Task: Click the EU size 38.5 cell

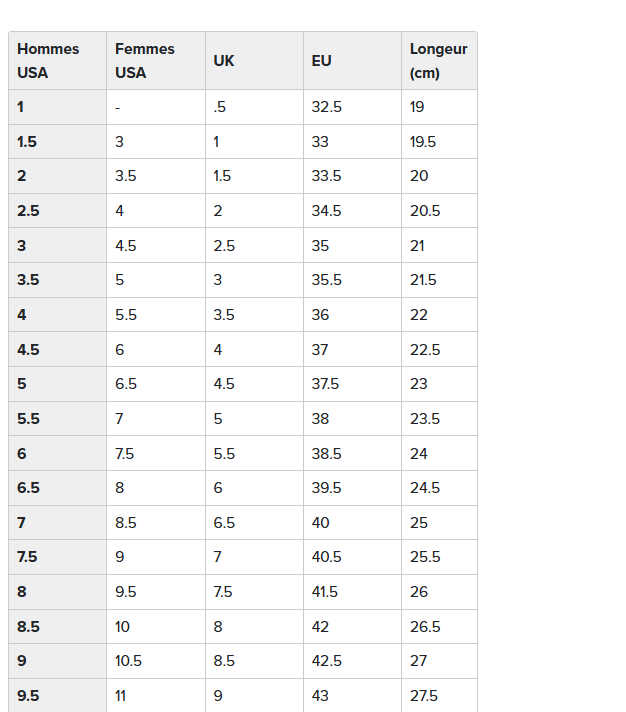Action: [x=327, y=454]
